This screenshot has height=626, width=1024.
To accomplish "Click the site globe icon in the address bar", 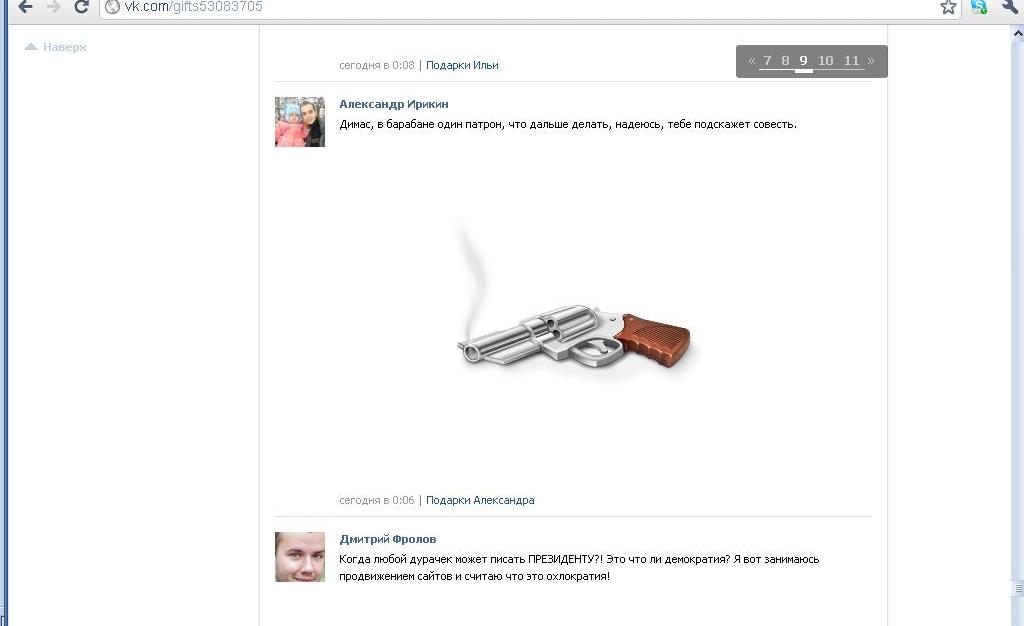I will coord(112,7).
